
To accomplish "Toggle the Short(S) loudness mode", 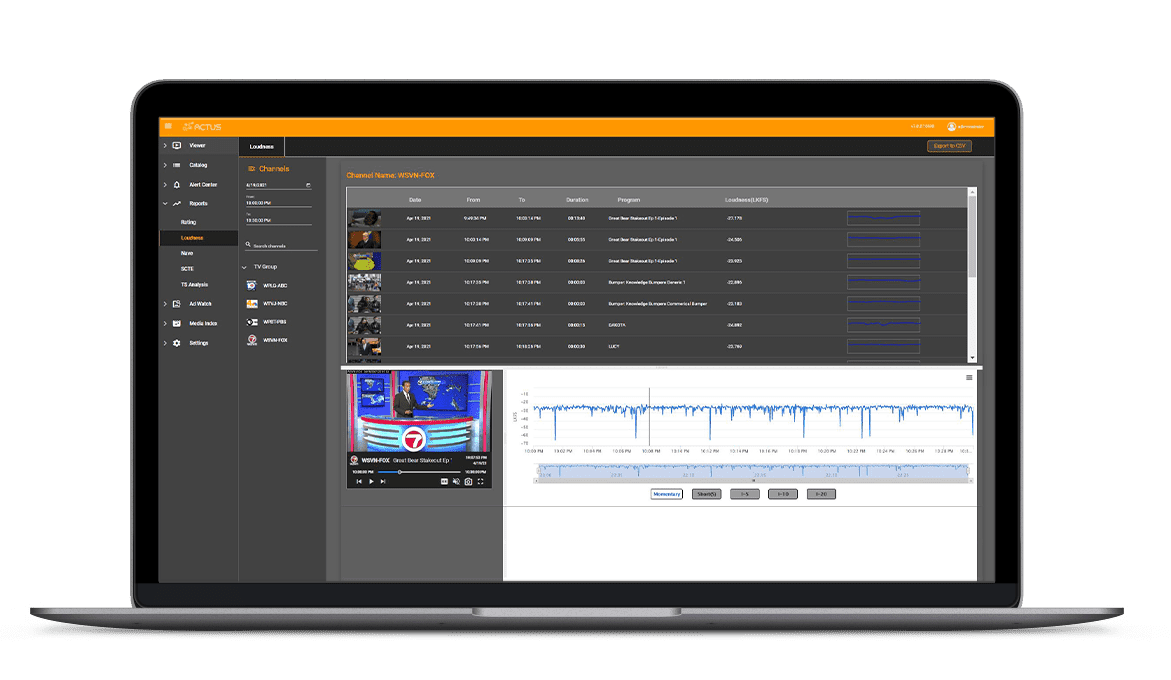I will [706, 494].
